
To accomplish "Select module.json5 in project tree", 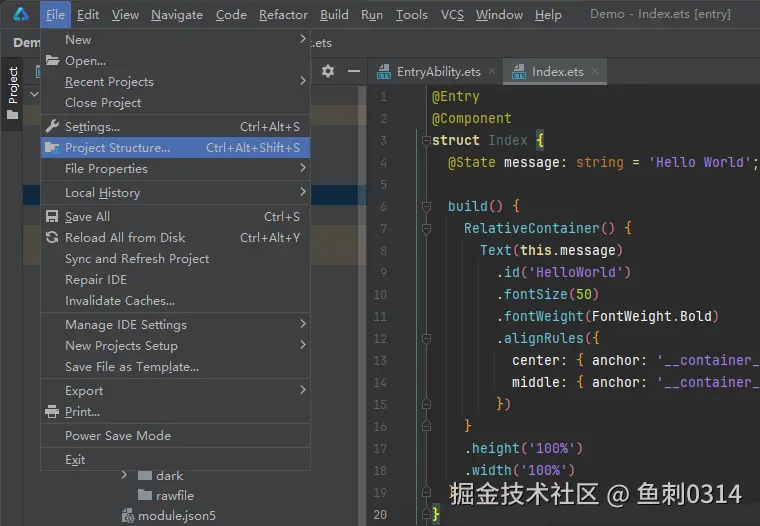I will point(169,516).
